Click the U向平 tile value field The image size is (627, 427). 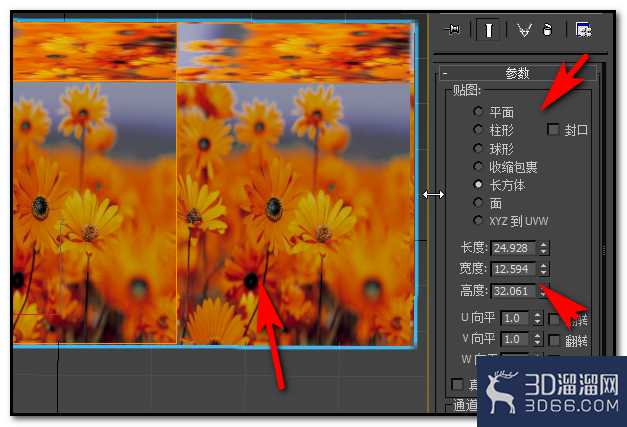pos(515,318)
